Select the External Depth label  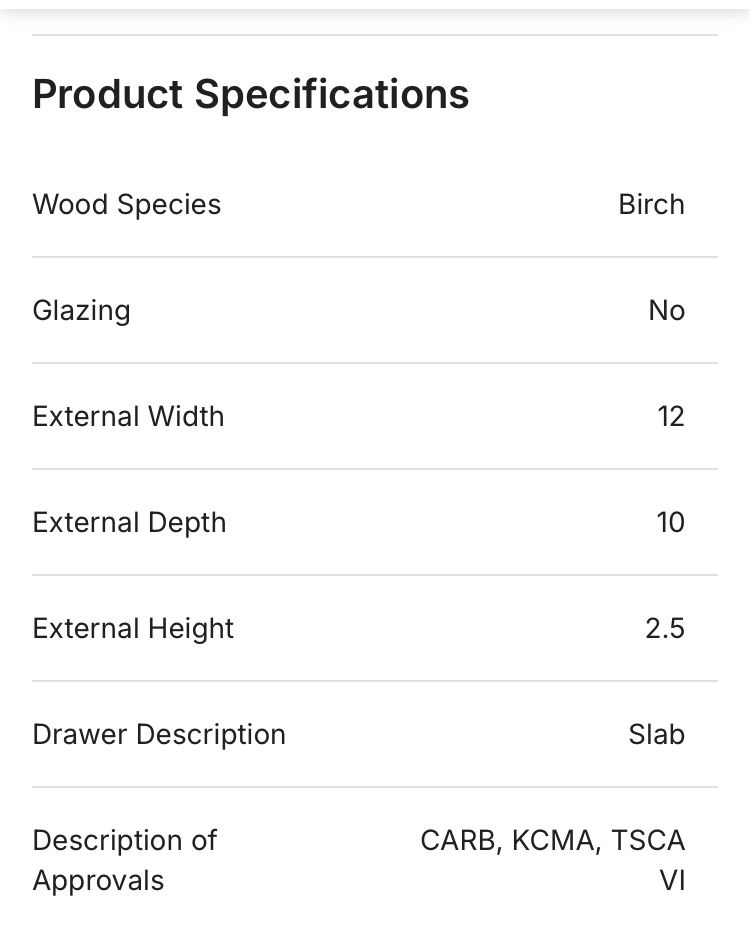click(x=129, y=523)
